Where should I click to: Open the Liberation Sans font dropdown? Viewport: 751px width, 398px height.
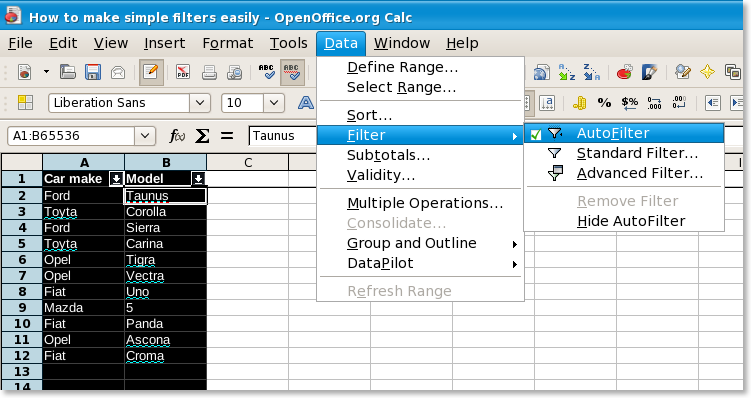200,102
